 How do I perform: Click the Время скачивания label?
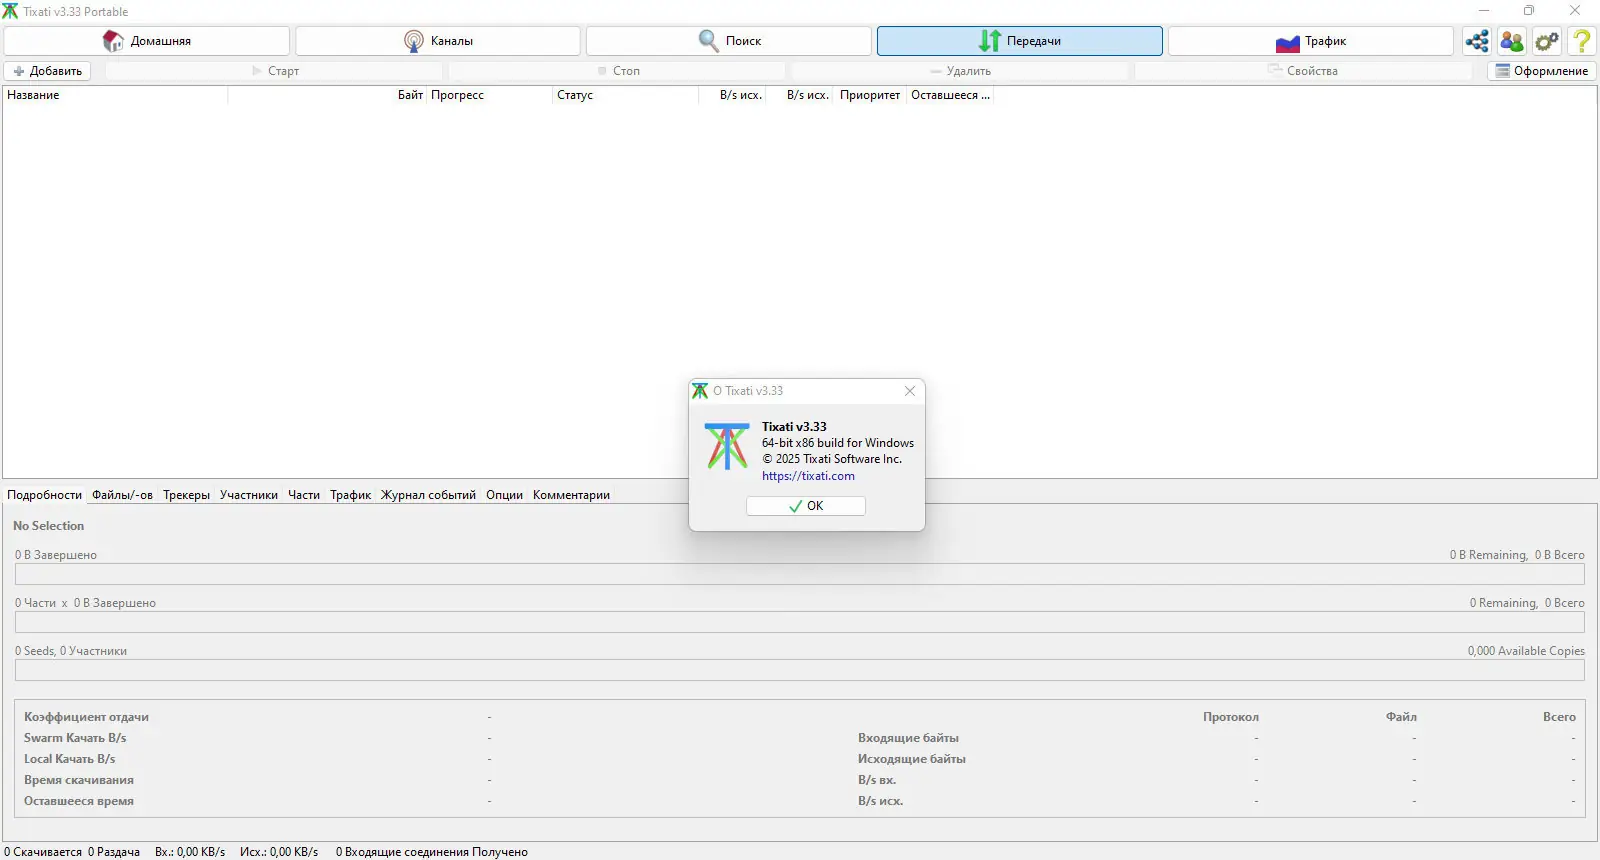[79, 780]
